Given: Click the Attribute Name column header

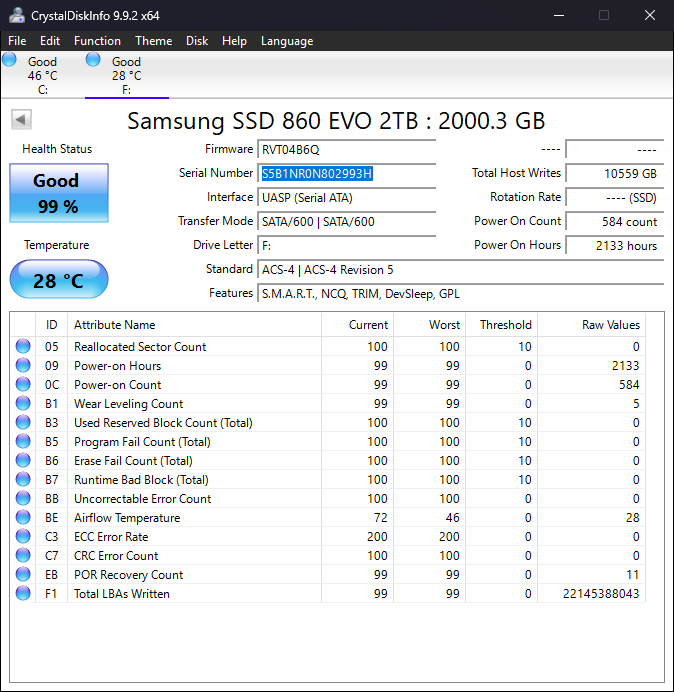Looking at the screenshot, I should click(x=194, y=325).
